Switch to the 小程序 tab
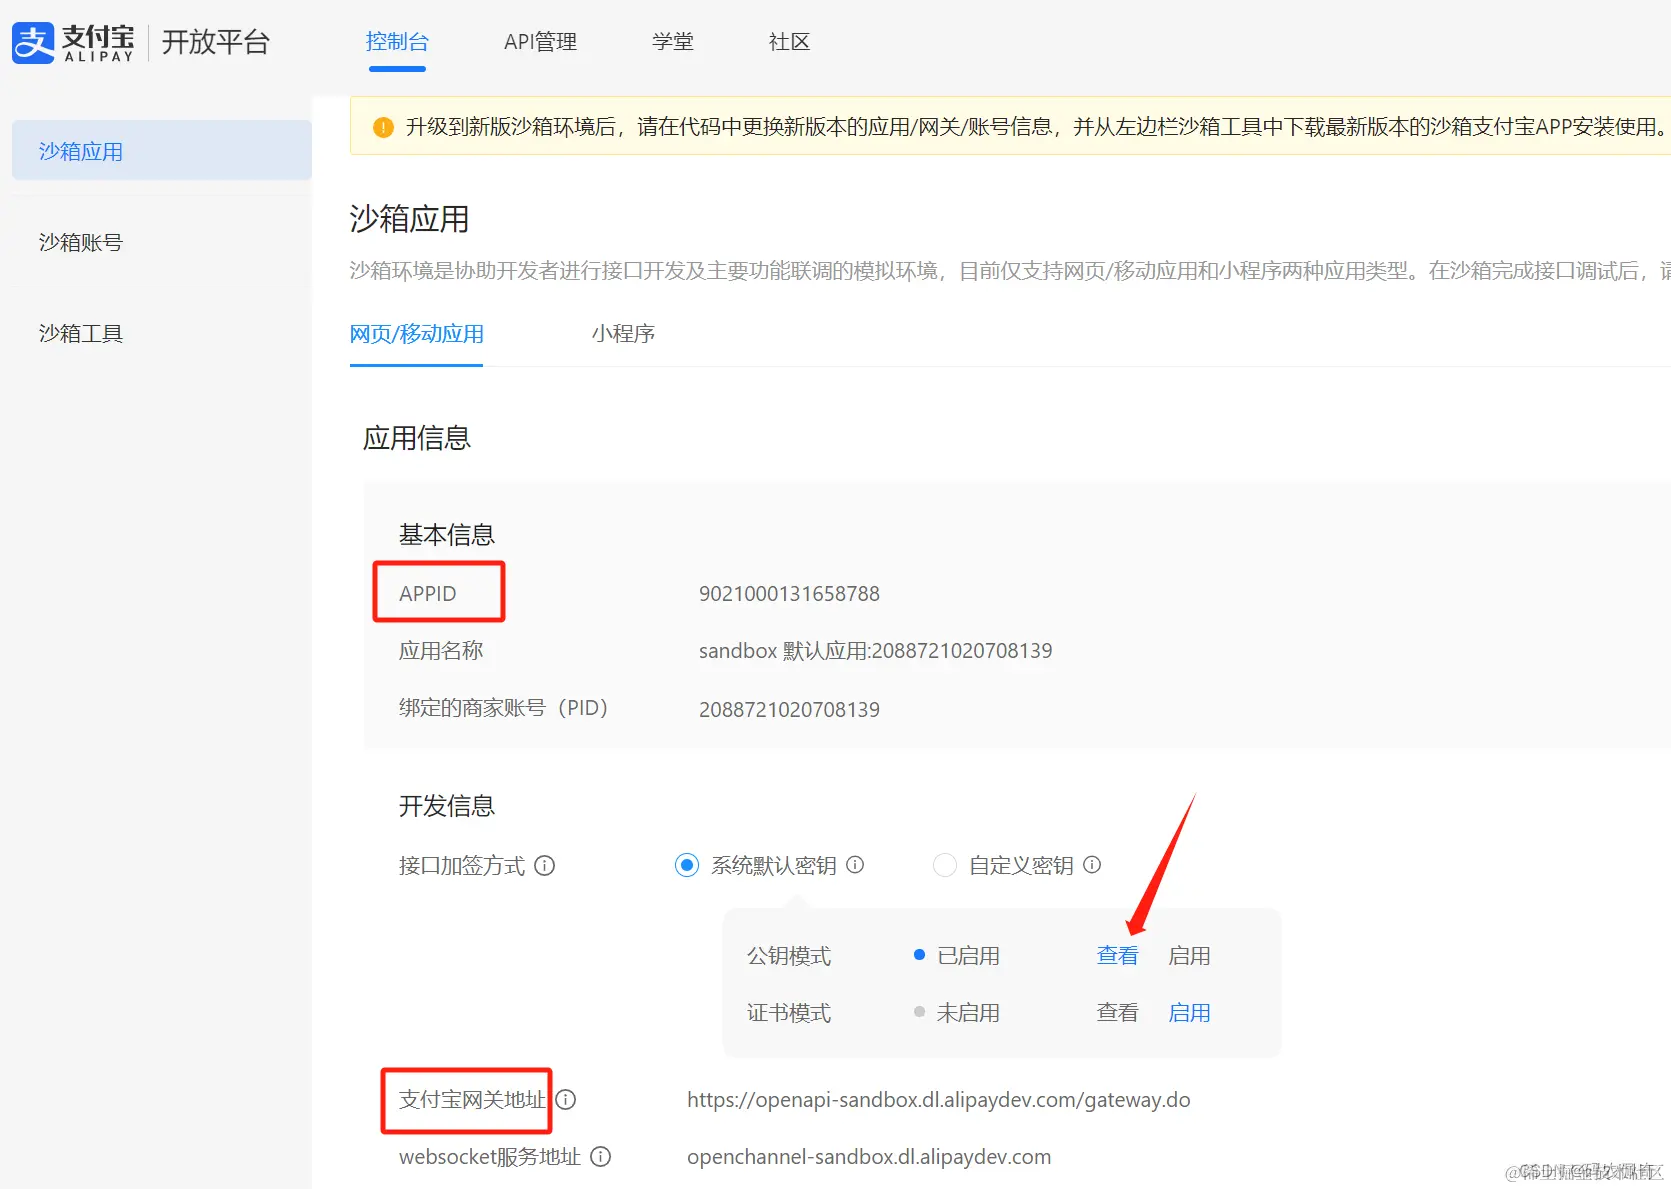Screen dimensions: 1671x1189 [x=623, y=334]
